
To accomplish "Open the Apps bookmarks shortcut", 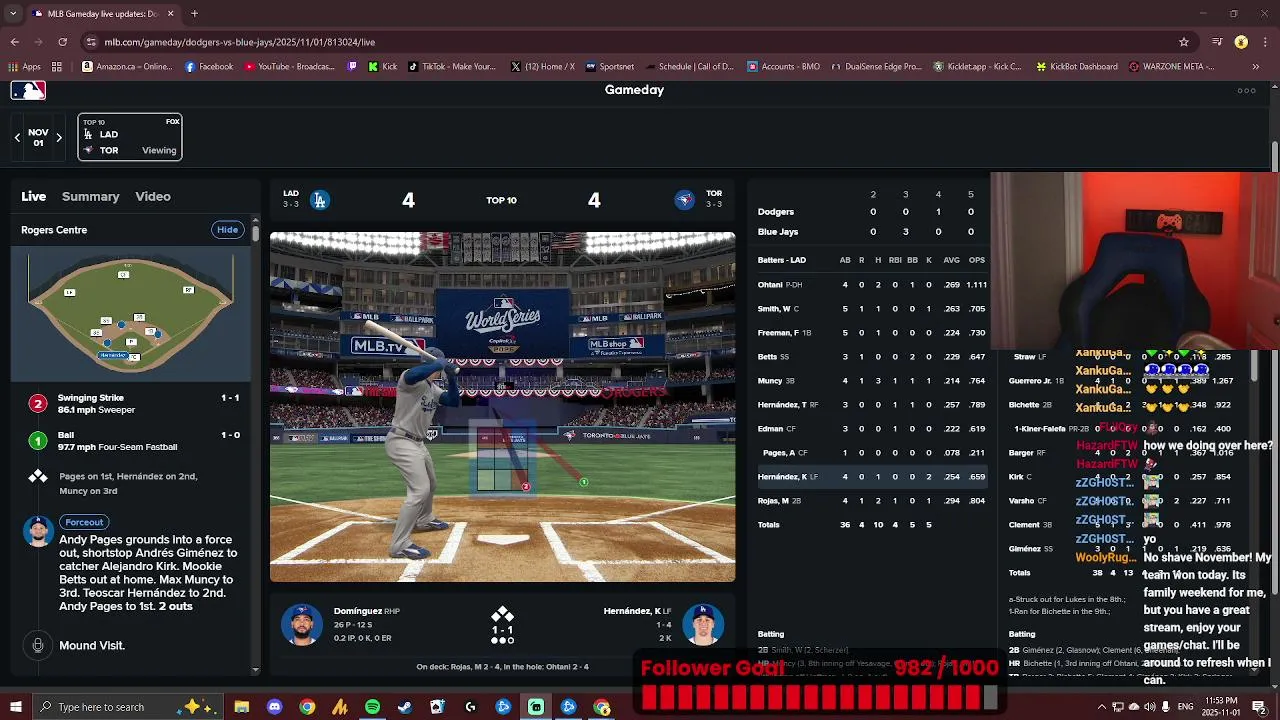I will pyautogui.click(x=26, y=67).
